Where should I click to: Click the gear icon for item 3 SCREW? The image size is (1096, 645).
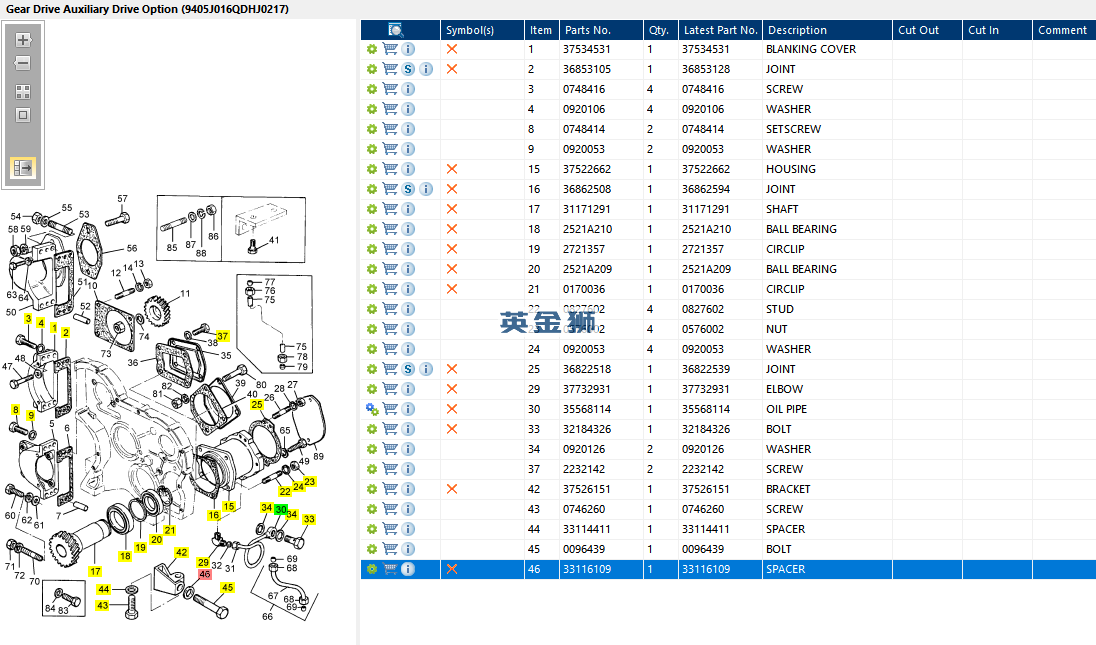pos(372,89)
